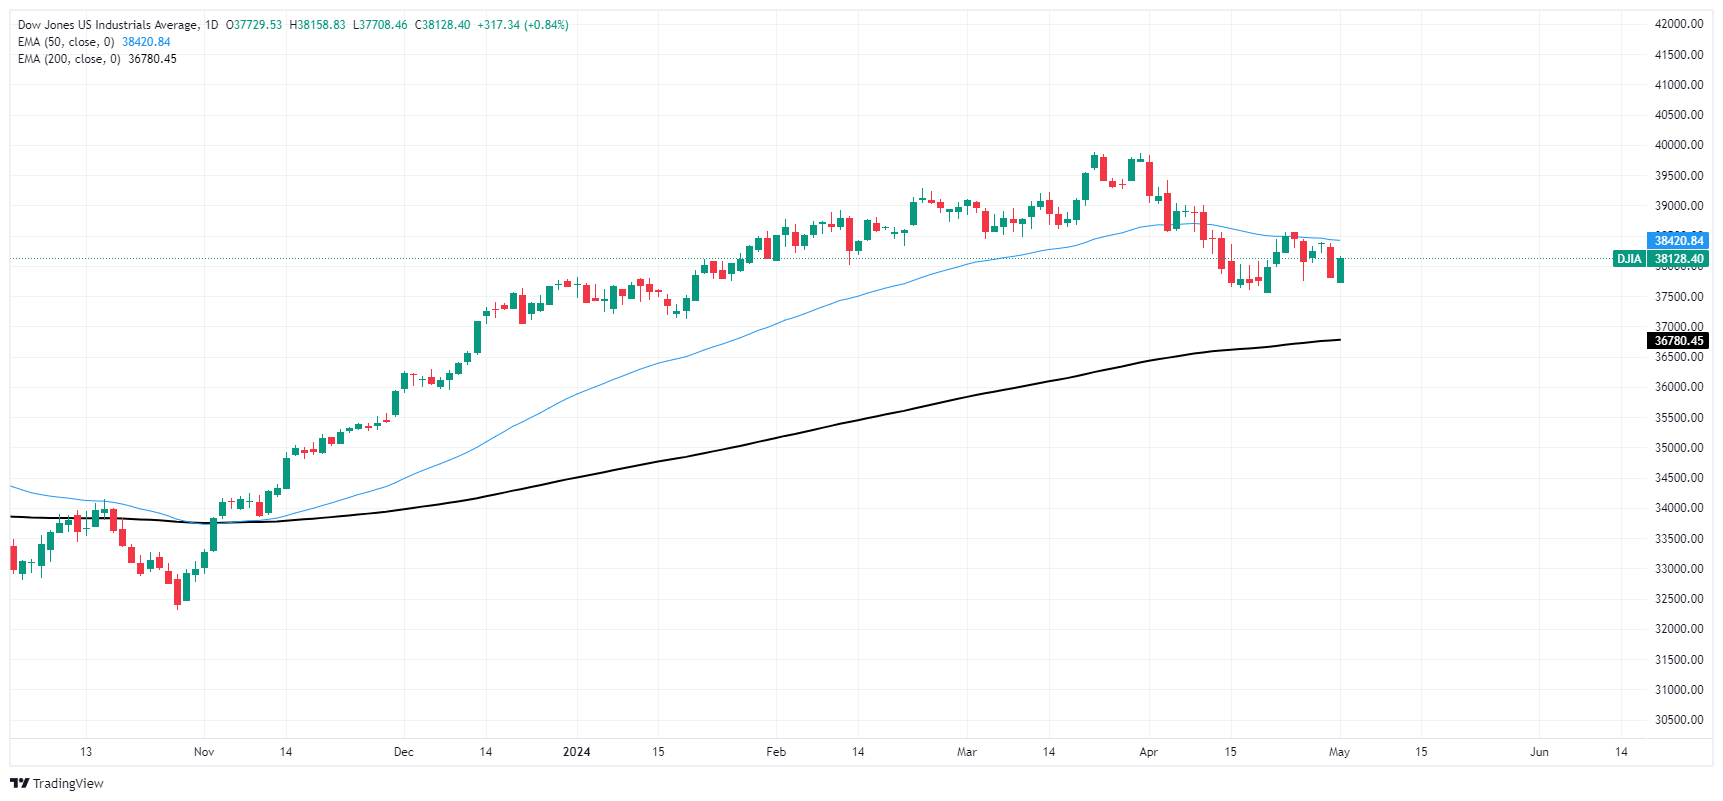Click the Jun marker on time axis
This screenshot has width=1723, height=801.
[x=1539, y=752]
